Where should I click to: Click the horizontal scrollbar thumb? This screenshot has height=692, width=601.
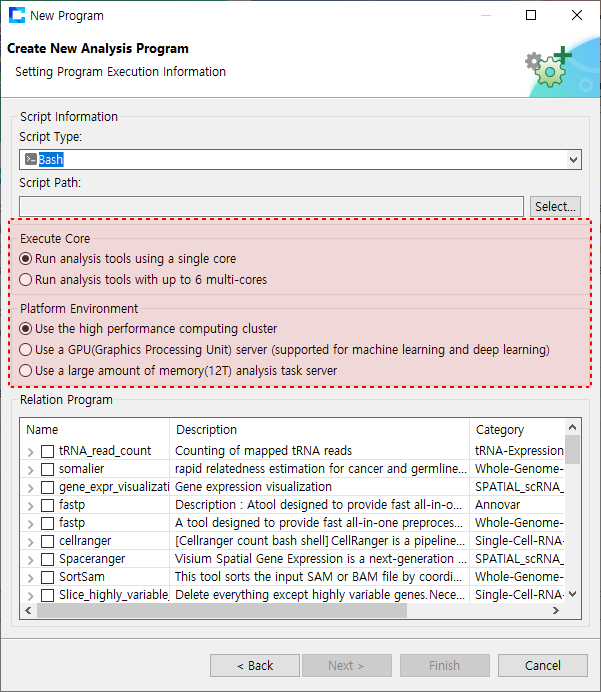[x=222, y=610]
